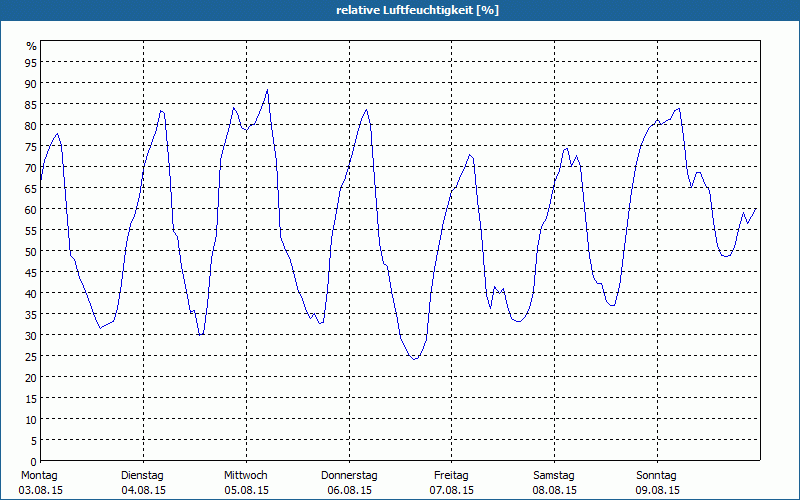Select the Montag day label

click(x=40, y=475)
